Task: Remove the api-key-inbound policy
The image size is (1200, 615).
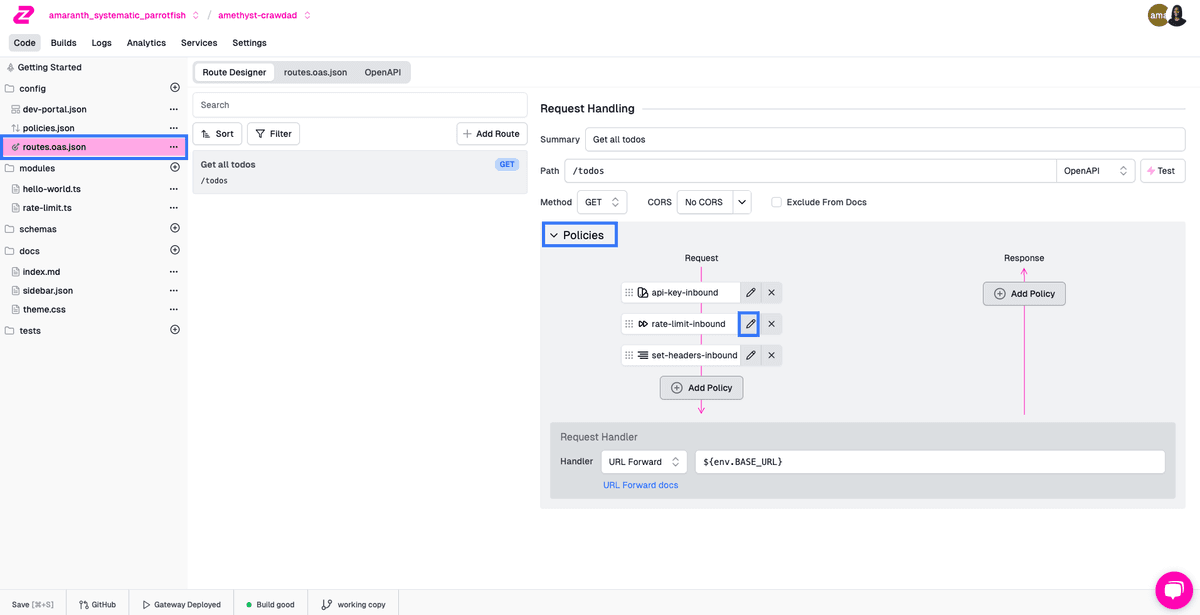Action: click(x=771, y=293)
